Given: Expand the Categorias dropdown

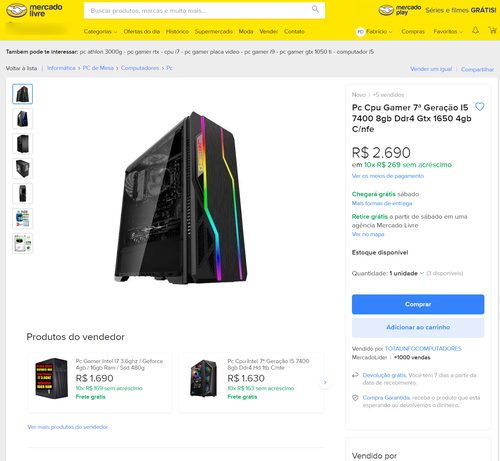Looking at the screenshot, I should tap(100, 32).
